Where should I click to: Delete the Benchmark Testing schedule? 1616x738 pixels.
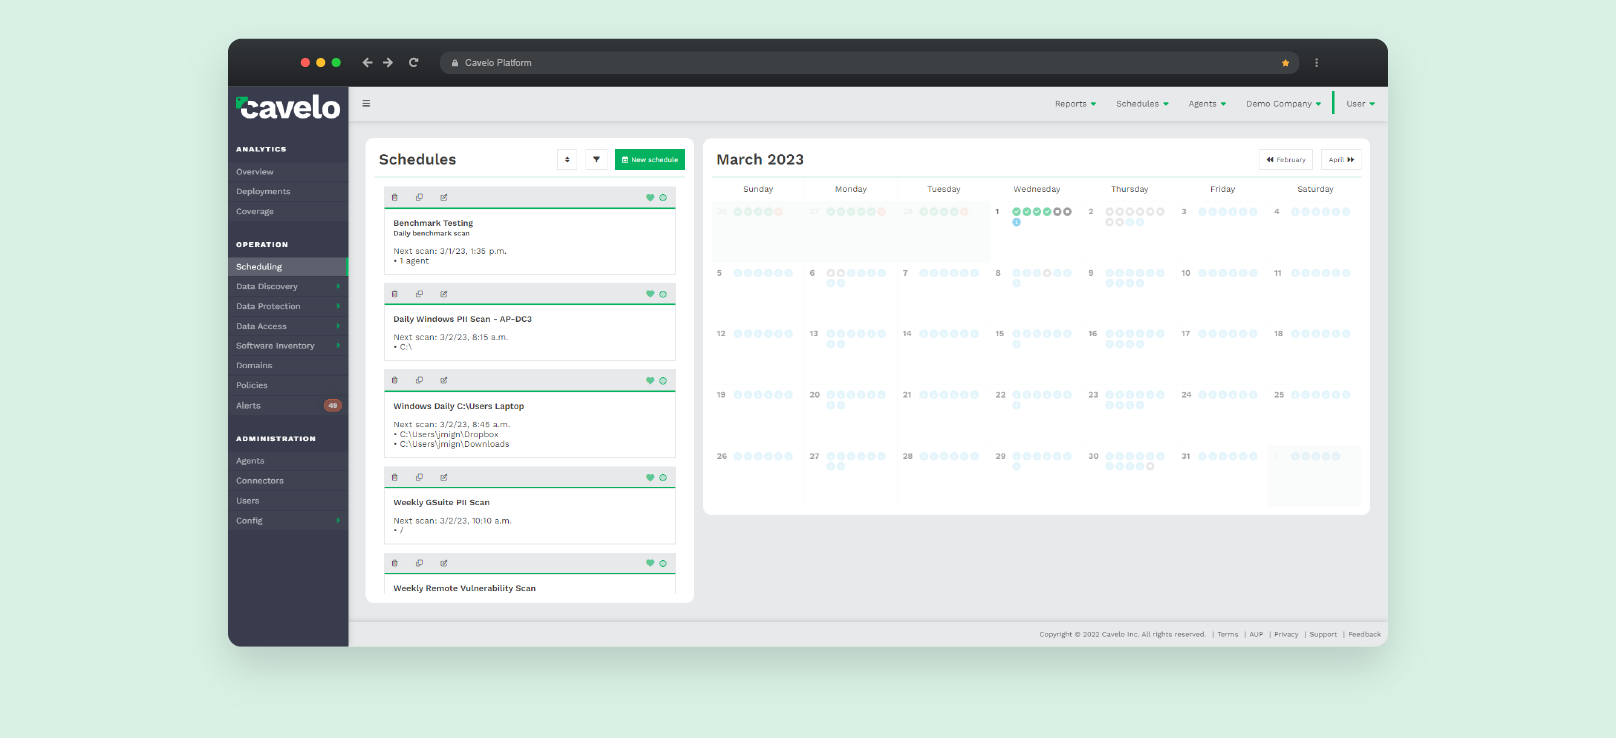[x=394, y=197]
